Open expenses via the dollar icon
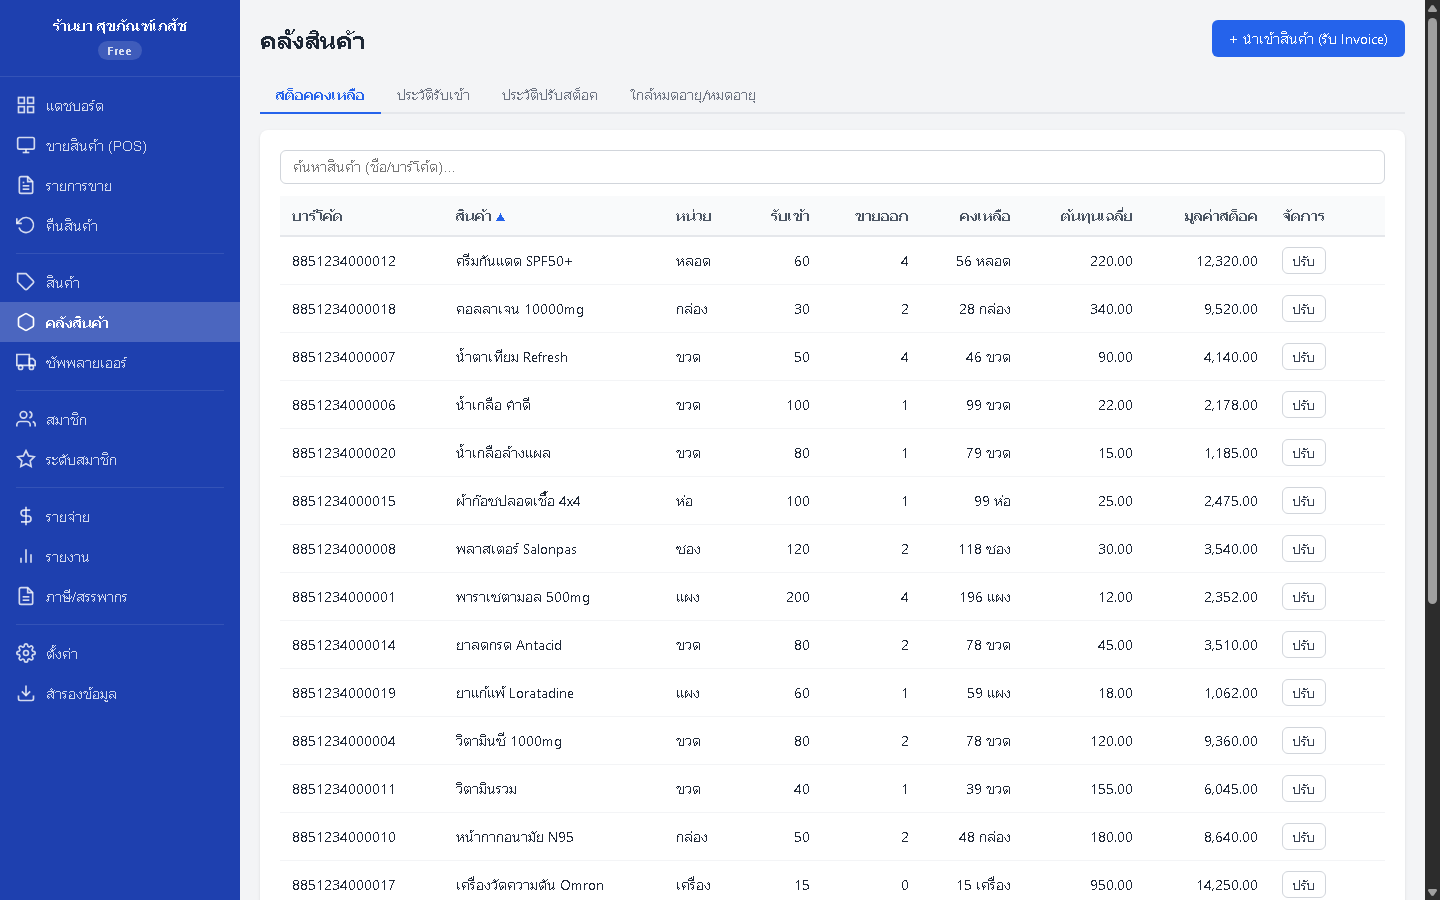Image resolution: width=1440 pixels, height=900 pixels. (x=26, y=516)
